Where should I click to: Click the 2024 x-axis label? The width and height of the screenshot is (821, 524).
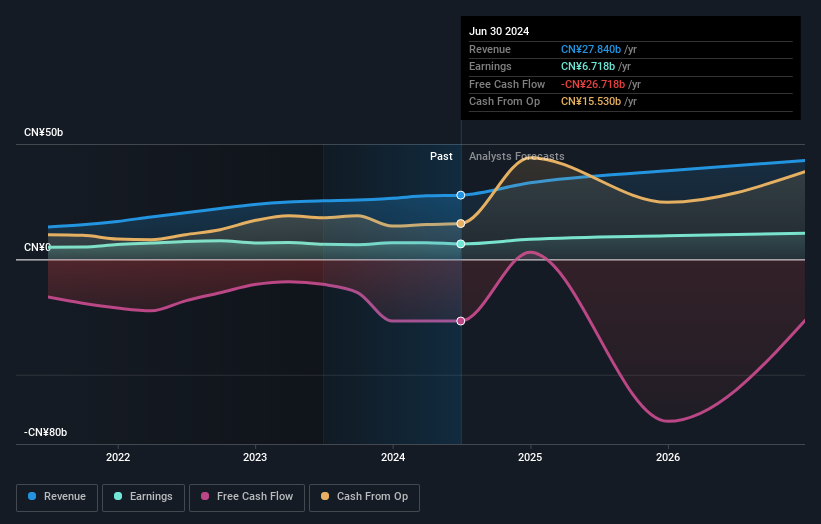(393, 457)
